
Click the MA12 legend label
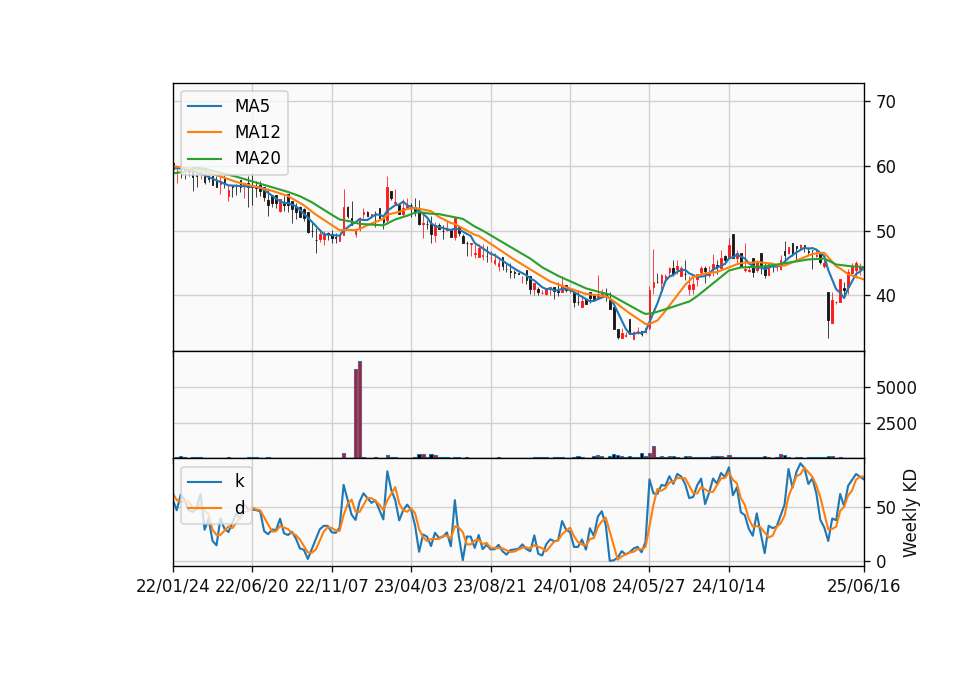pyautogui.click(x=257, y=132)
